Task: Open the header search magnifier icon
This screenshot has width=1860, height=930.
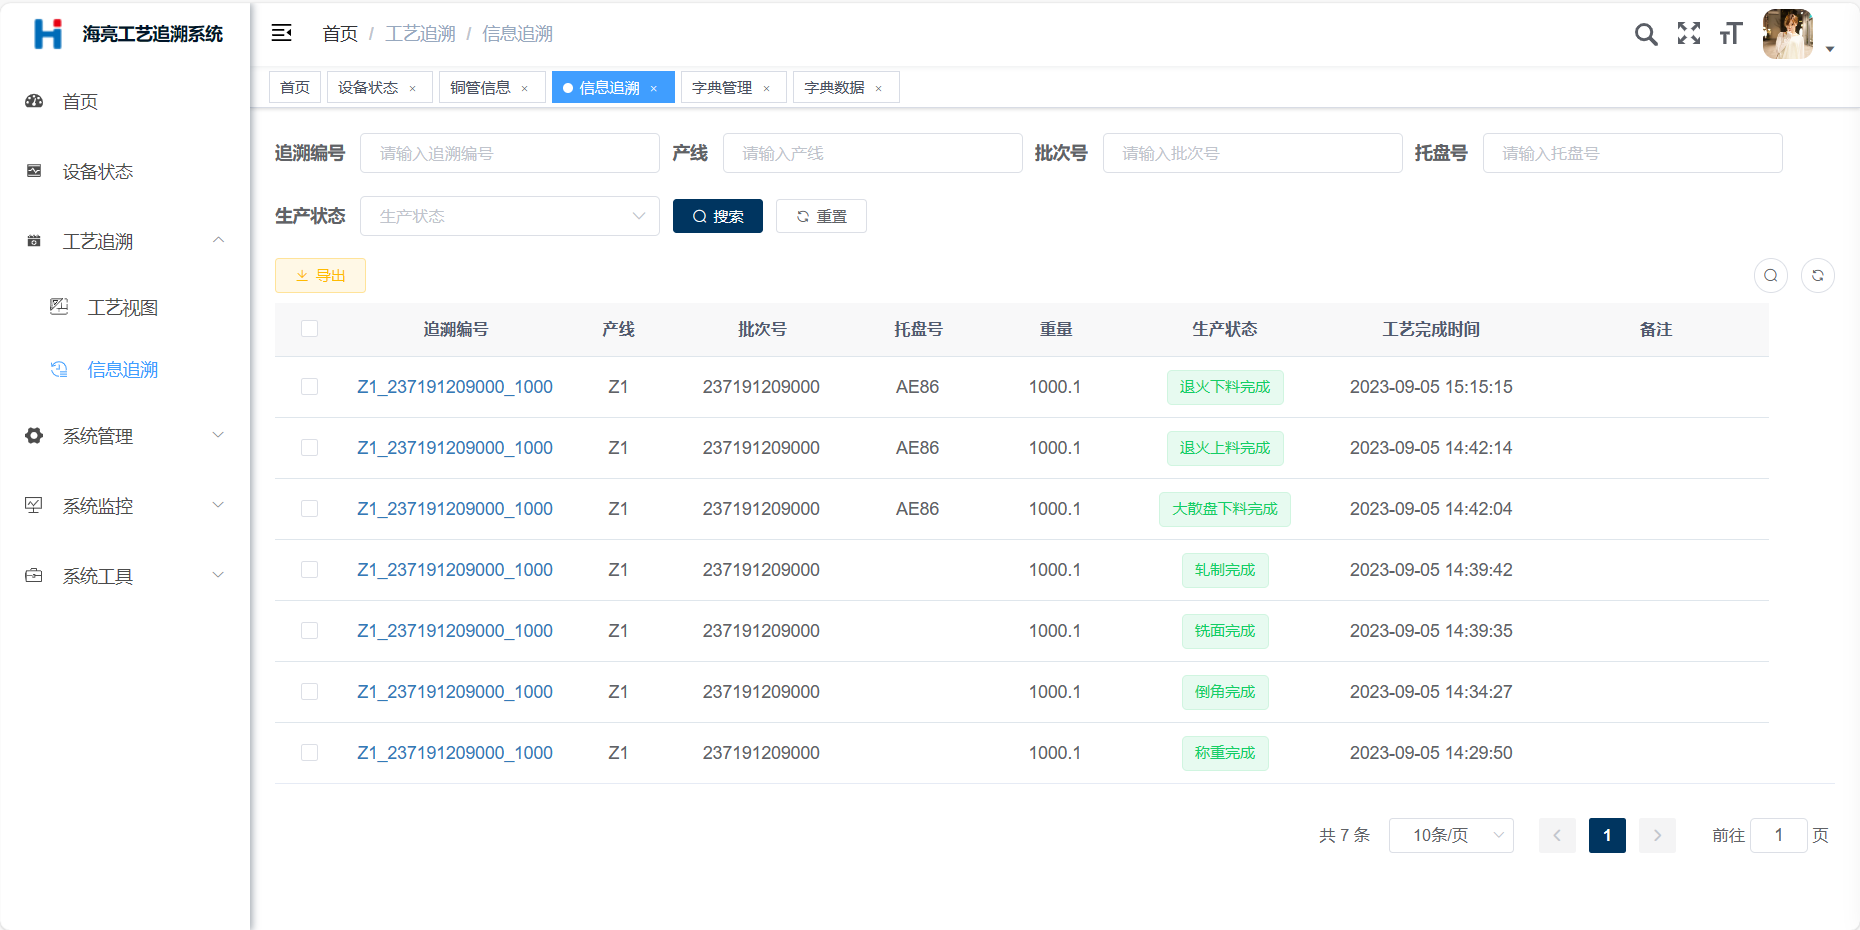Action: [1646, 34]
